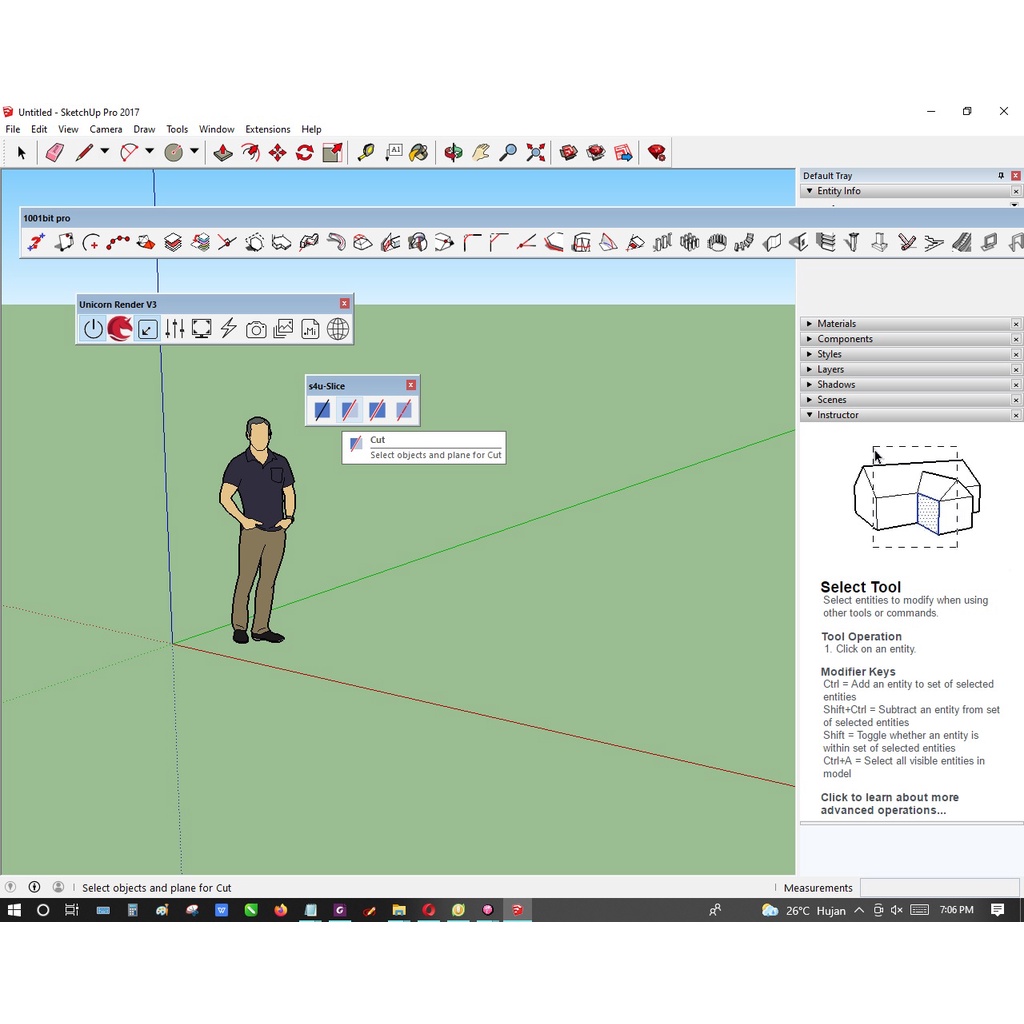This screenshot has height=1024, width=1024.
Task: Choose the Zoom magnifier tool
Action: [x=507, y=153]
